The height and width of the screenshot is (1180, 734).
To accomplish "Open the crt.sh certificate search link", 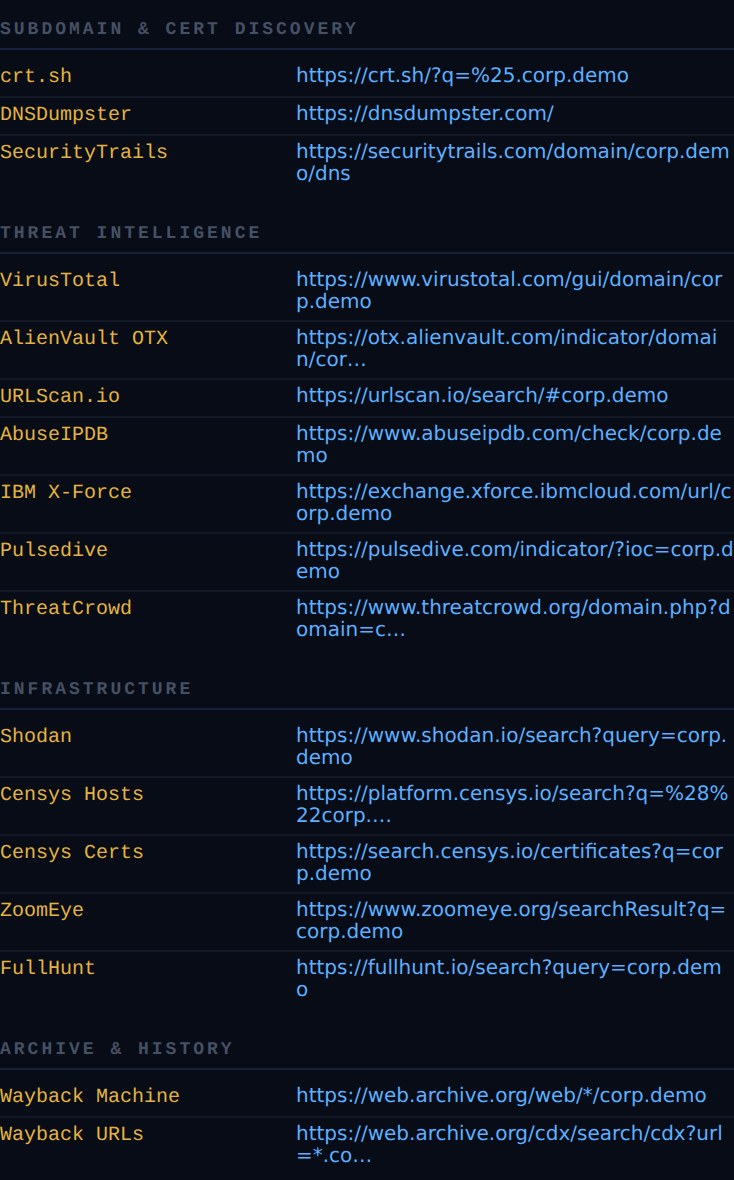I will pyautogui.click(x=462, y=75).
